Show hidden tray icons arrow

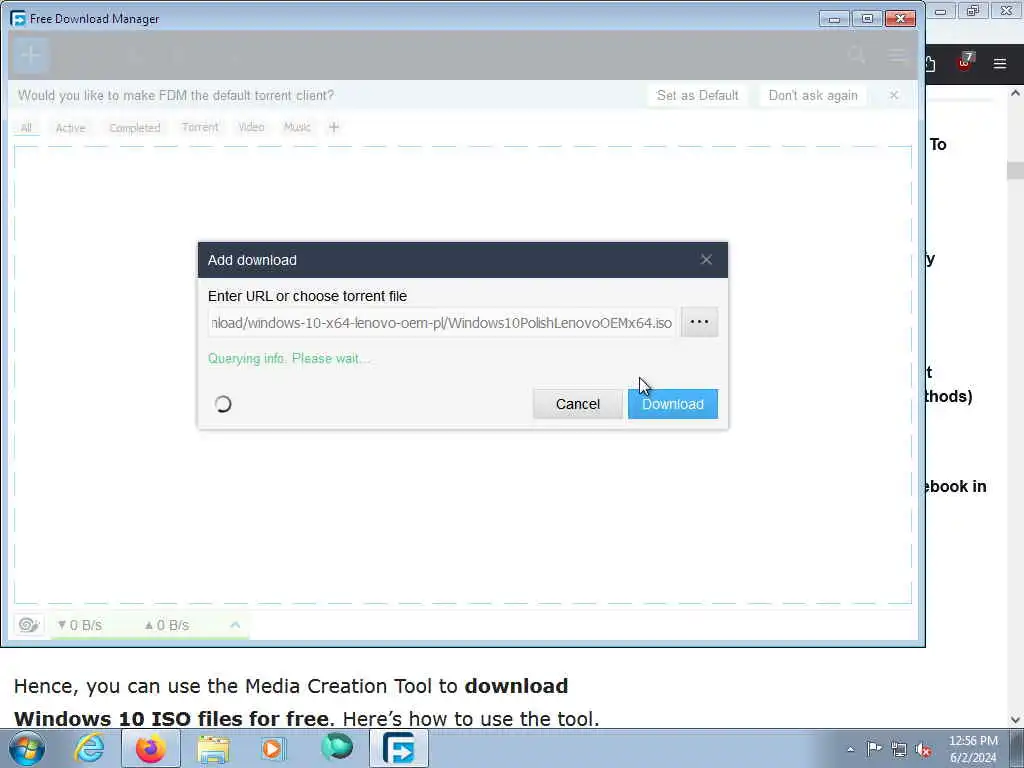(850, 750)
